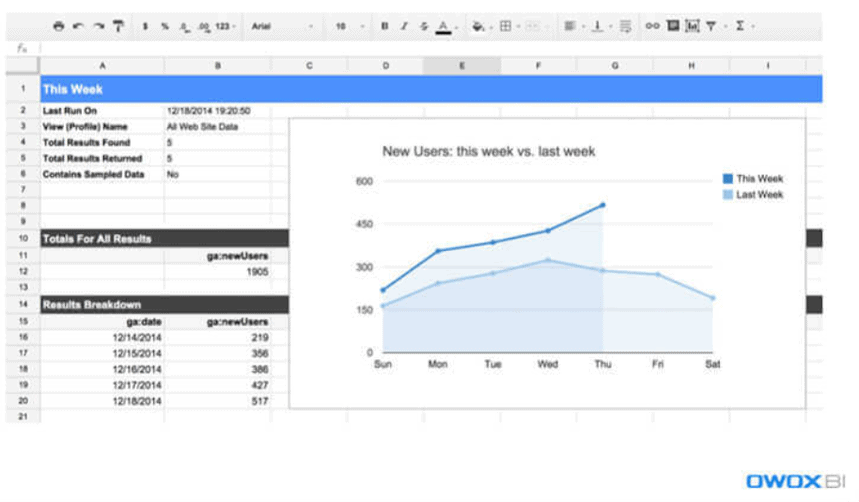Click the 'All Web Site Data' cell
The height and width of the screenshot is (502, 859).
(217, 127)
